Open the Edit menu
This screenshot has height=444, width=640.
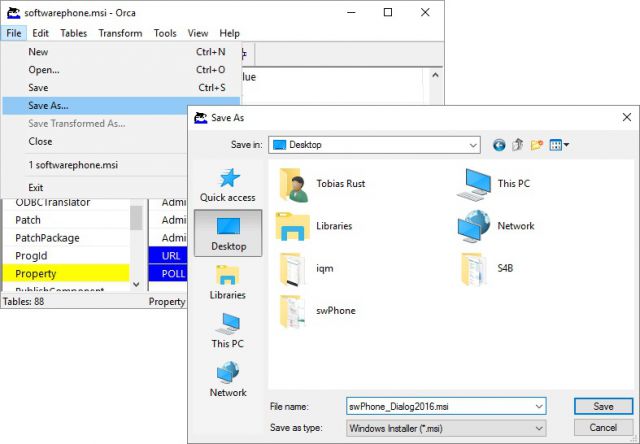click(40, 33)
